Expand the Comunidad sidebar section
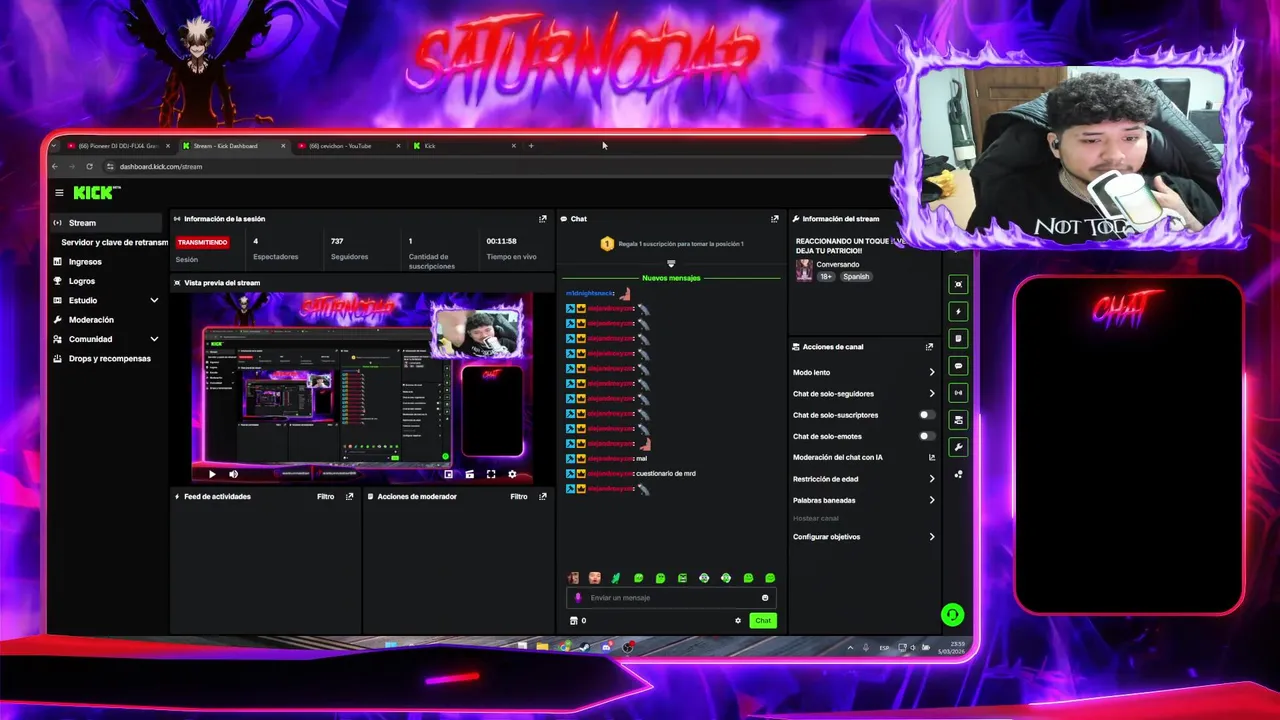This screenshot has height=720, width=1280. pyautogui.click(x=154, y=339)
